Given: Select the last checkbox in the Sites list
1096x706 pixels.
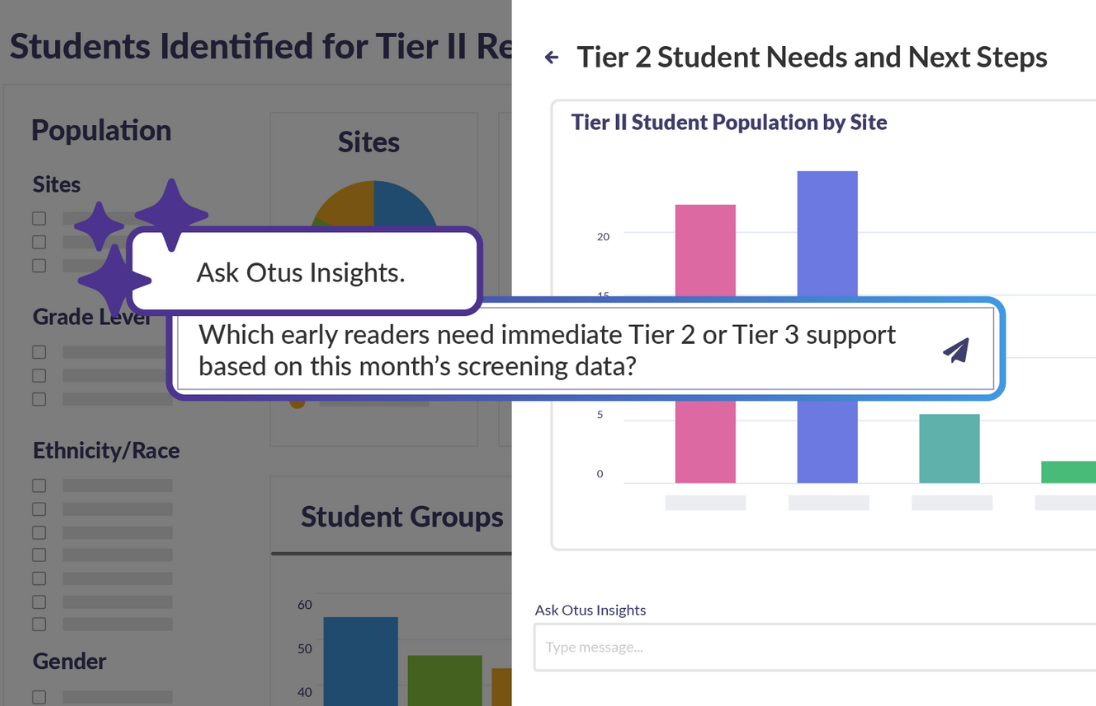Looking at the screenshot, I should [x=39, y=265].
